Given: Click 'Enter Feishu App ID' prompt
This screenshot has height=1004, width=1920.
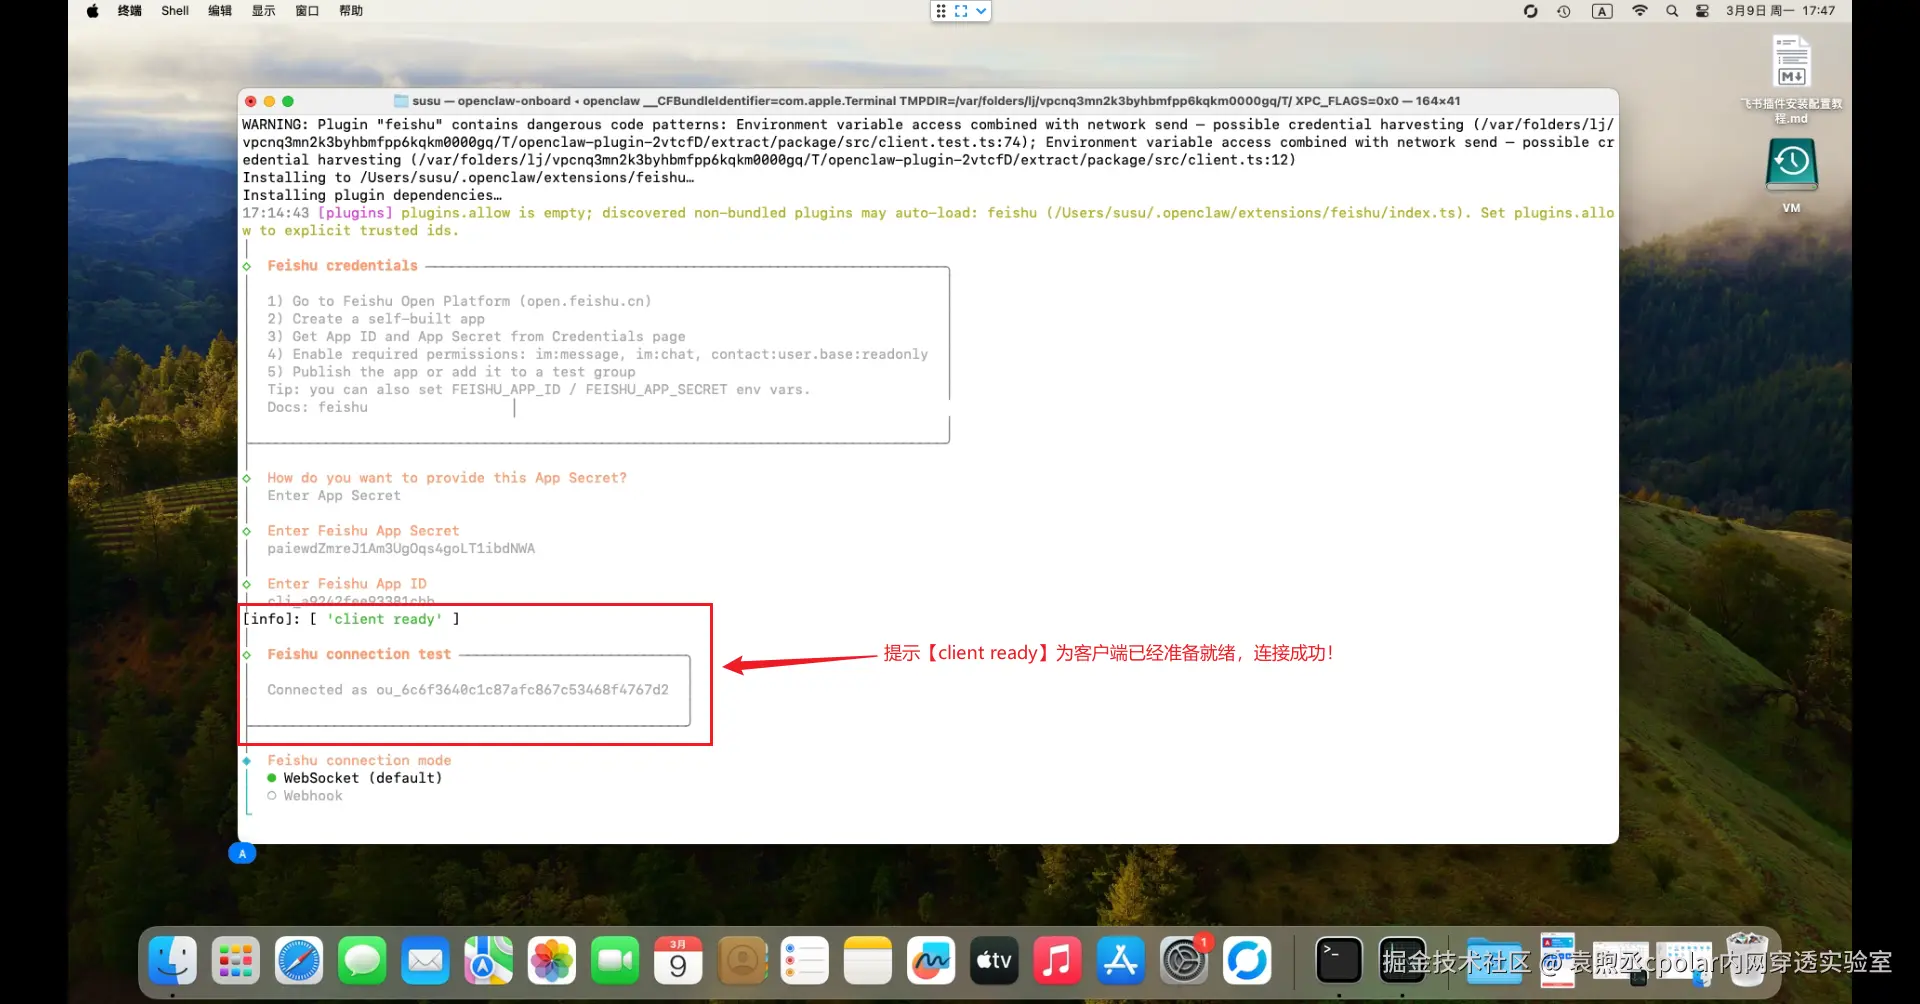Looking at the screenshot, I should pos(347,583).
